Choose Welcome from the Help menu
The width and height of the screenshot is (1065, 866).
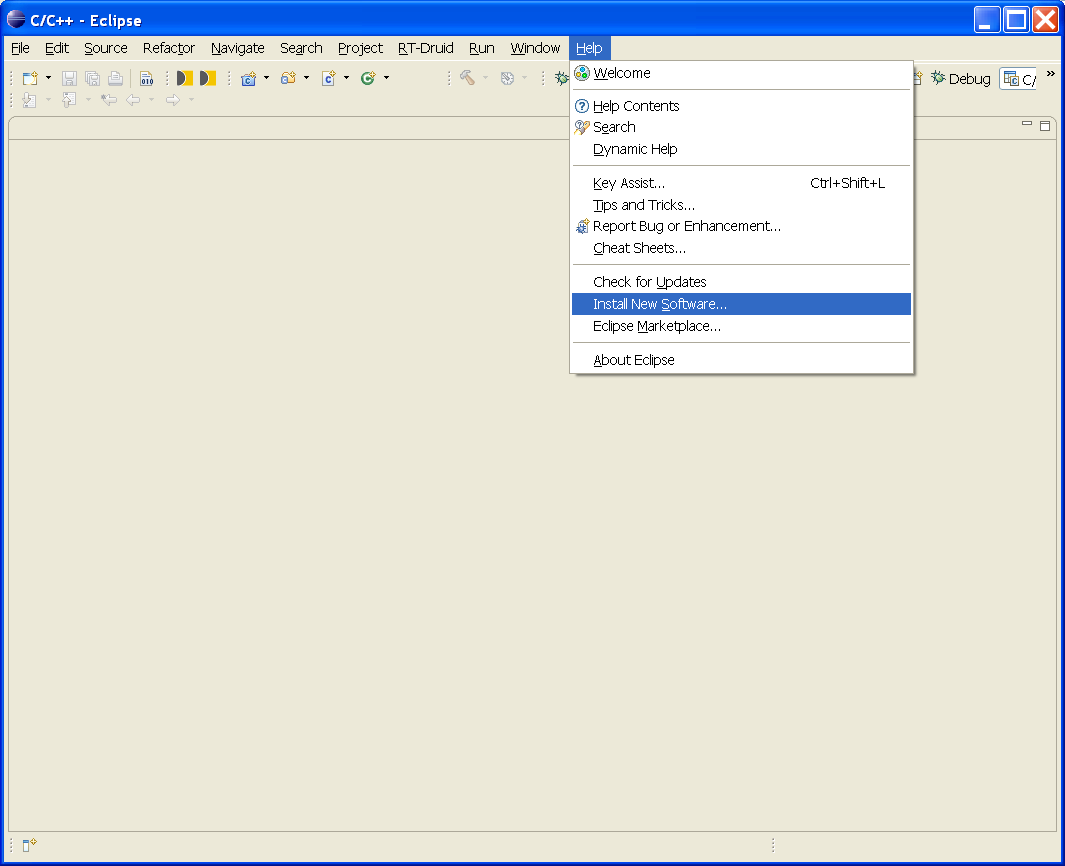point(741,73)
